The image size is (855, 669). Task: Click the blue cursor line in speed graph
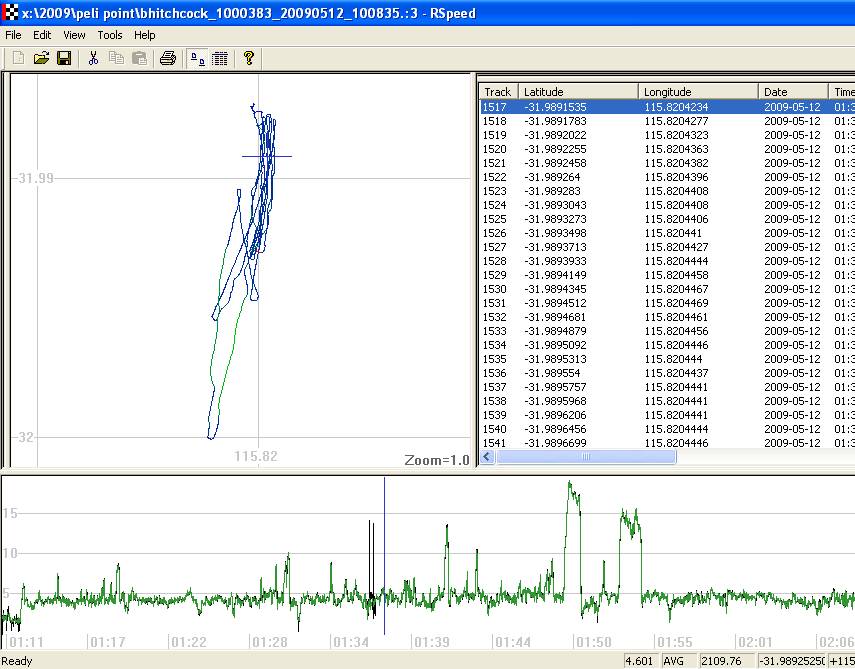coord(384,530)
